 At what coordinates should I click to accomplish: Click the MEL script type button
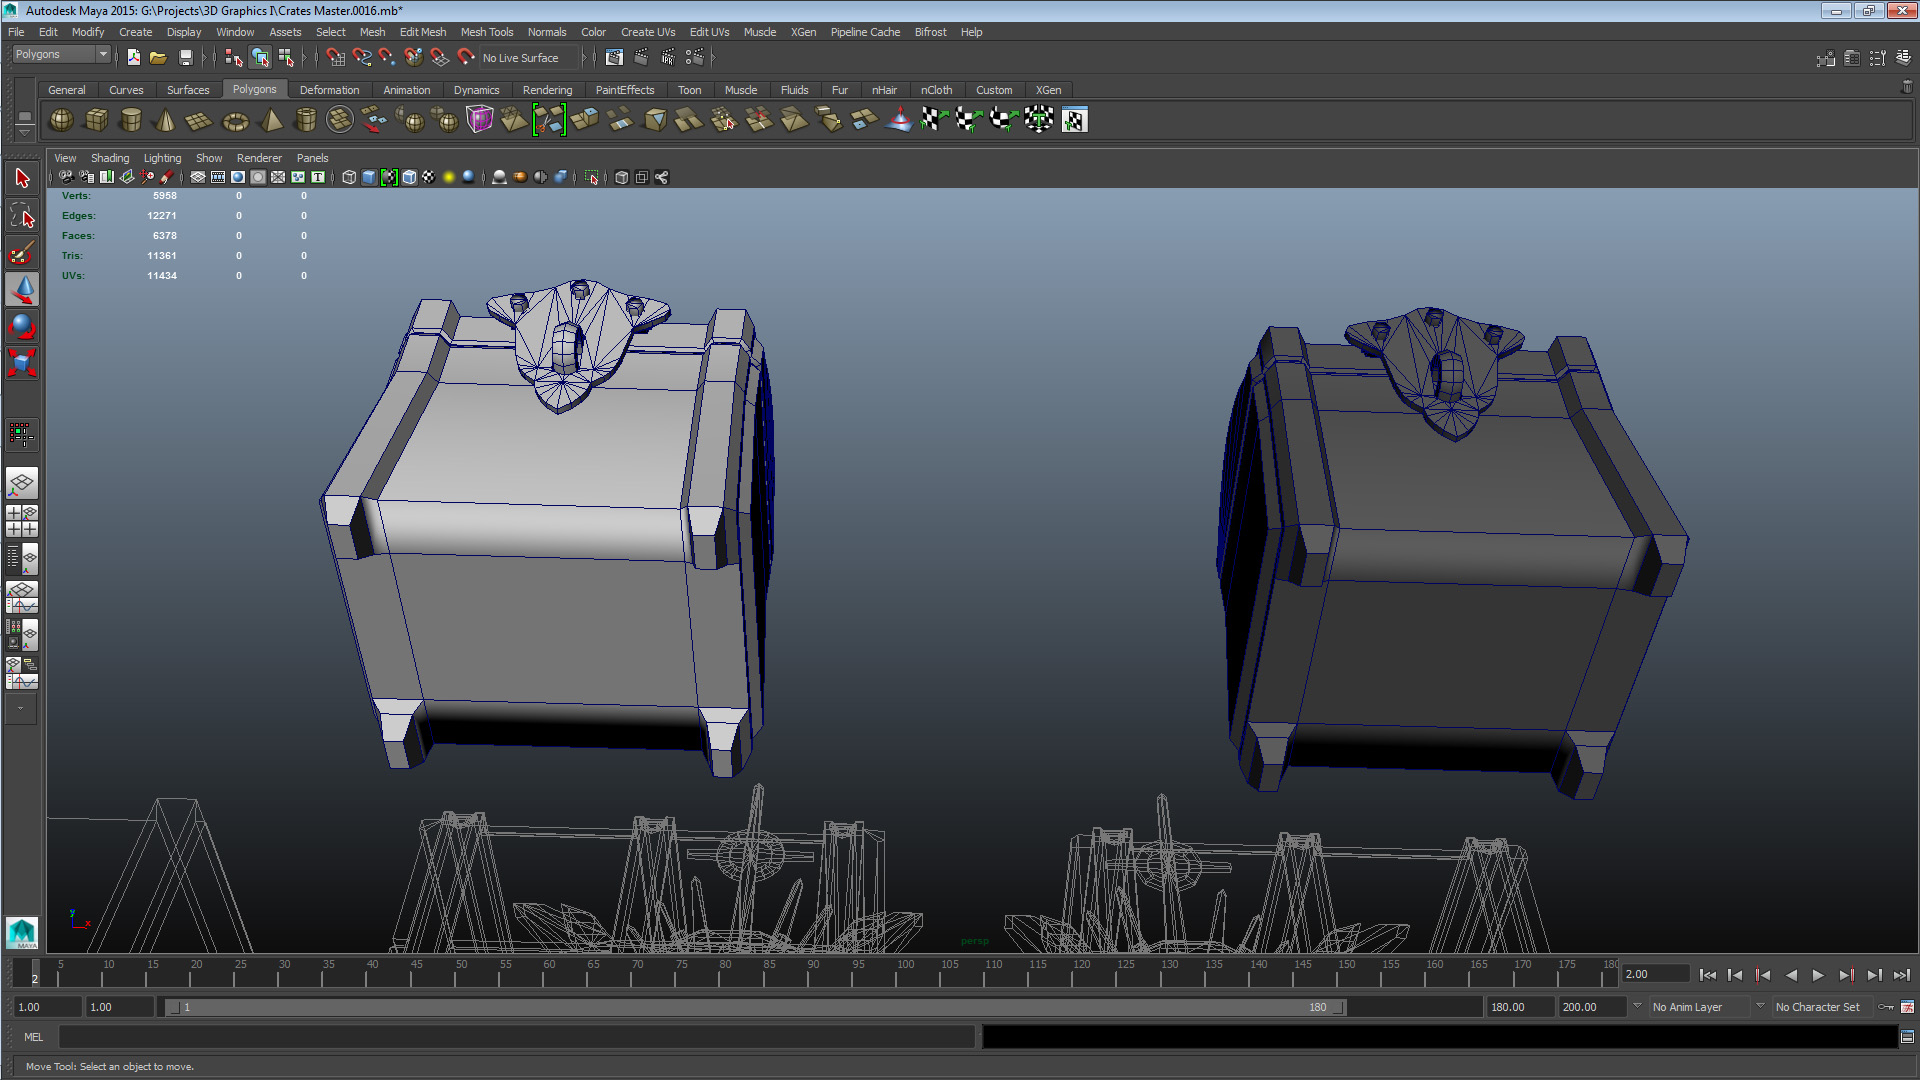33,1037
